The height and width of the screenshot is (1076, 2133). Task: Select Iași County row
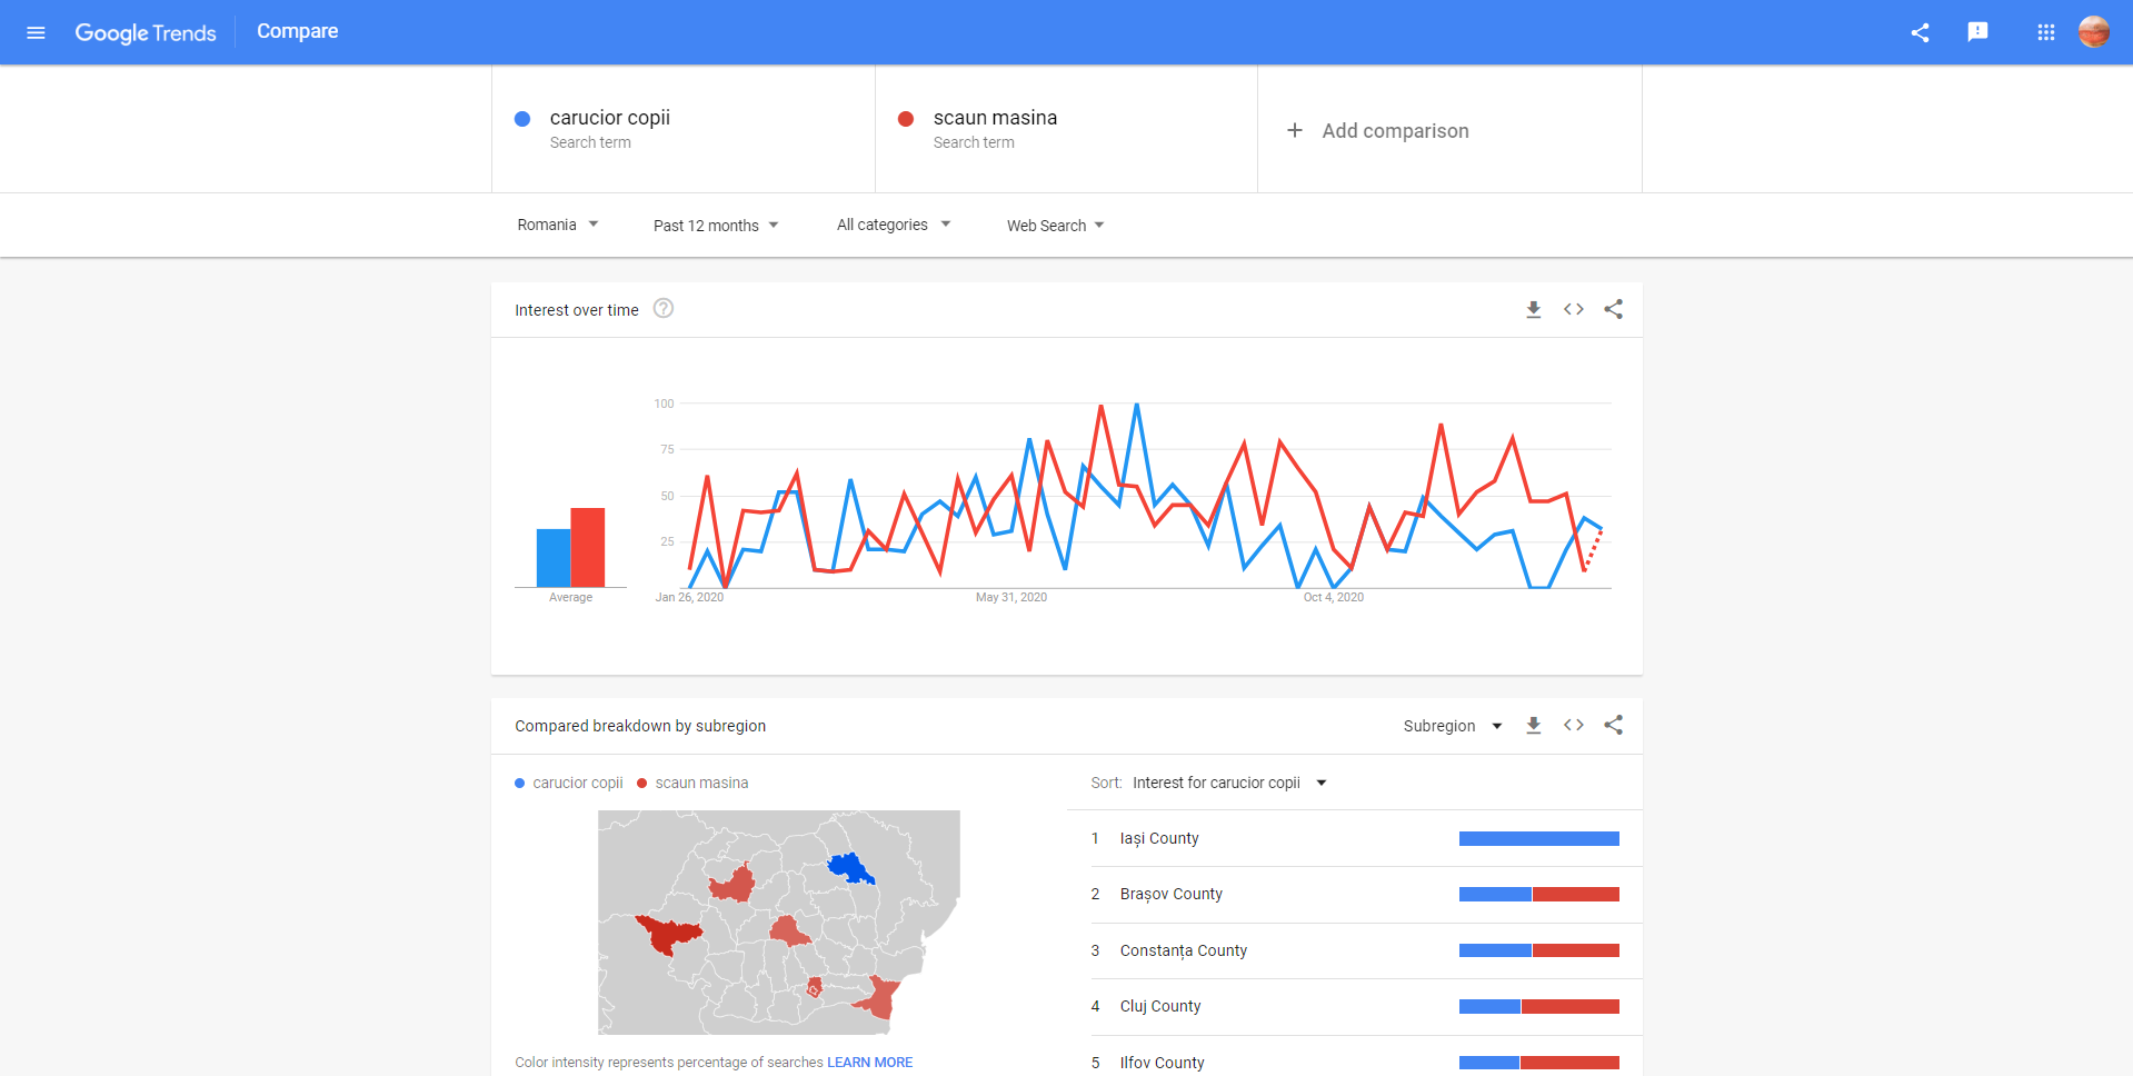pos(1355,838)
